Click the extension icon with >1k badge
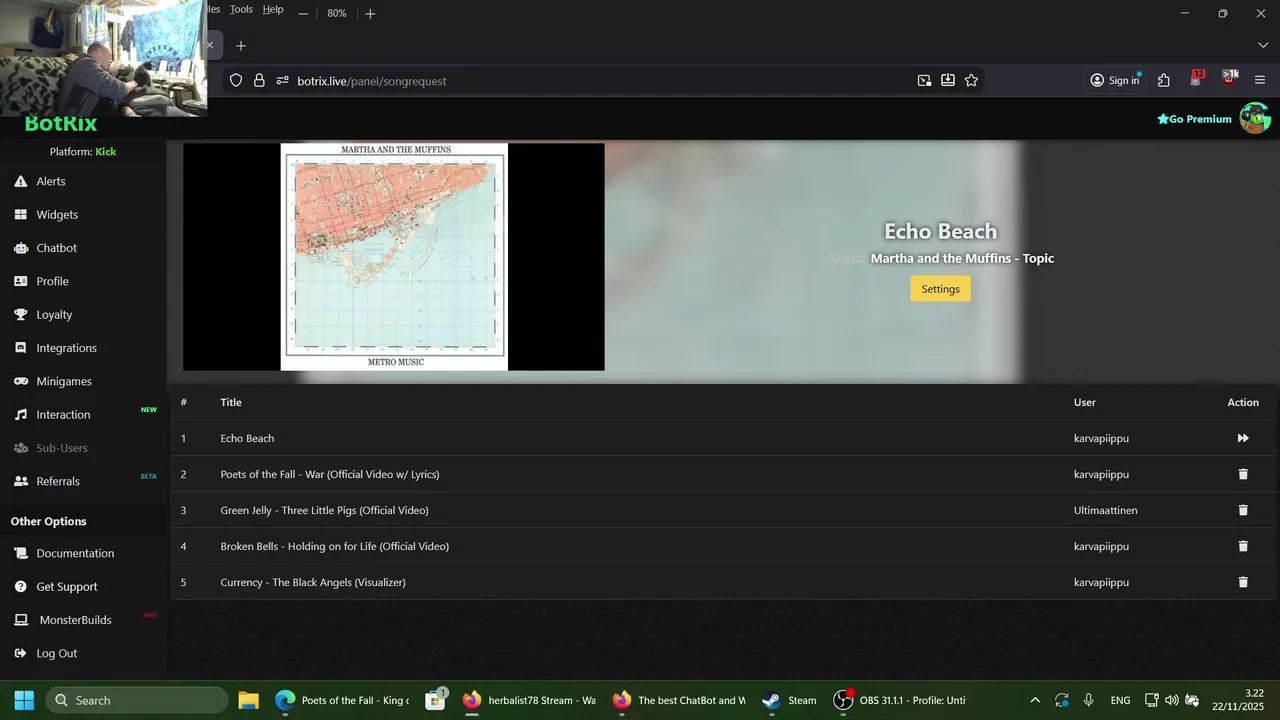 (1229, 79)
